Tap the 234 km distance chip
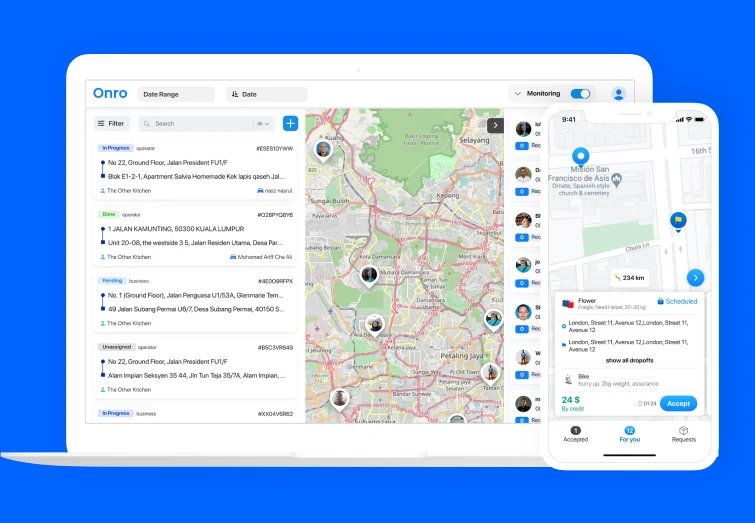755x523 pixels. pos(630,278)
